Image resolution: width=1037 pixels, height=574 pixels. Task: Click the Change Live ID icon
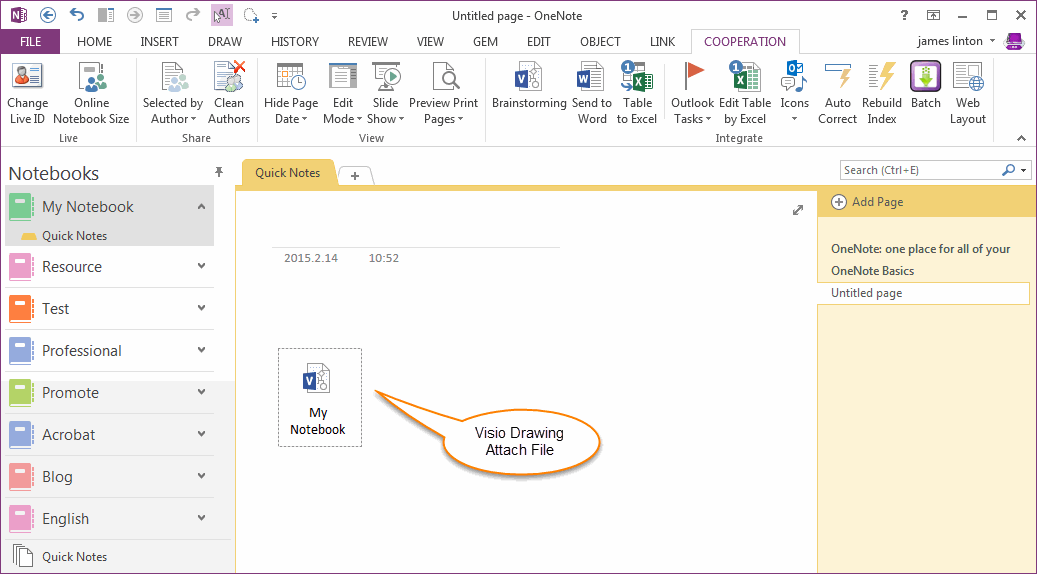(27, 77)
